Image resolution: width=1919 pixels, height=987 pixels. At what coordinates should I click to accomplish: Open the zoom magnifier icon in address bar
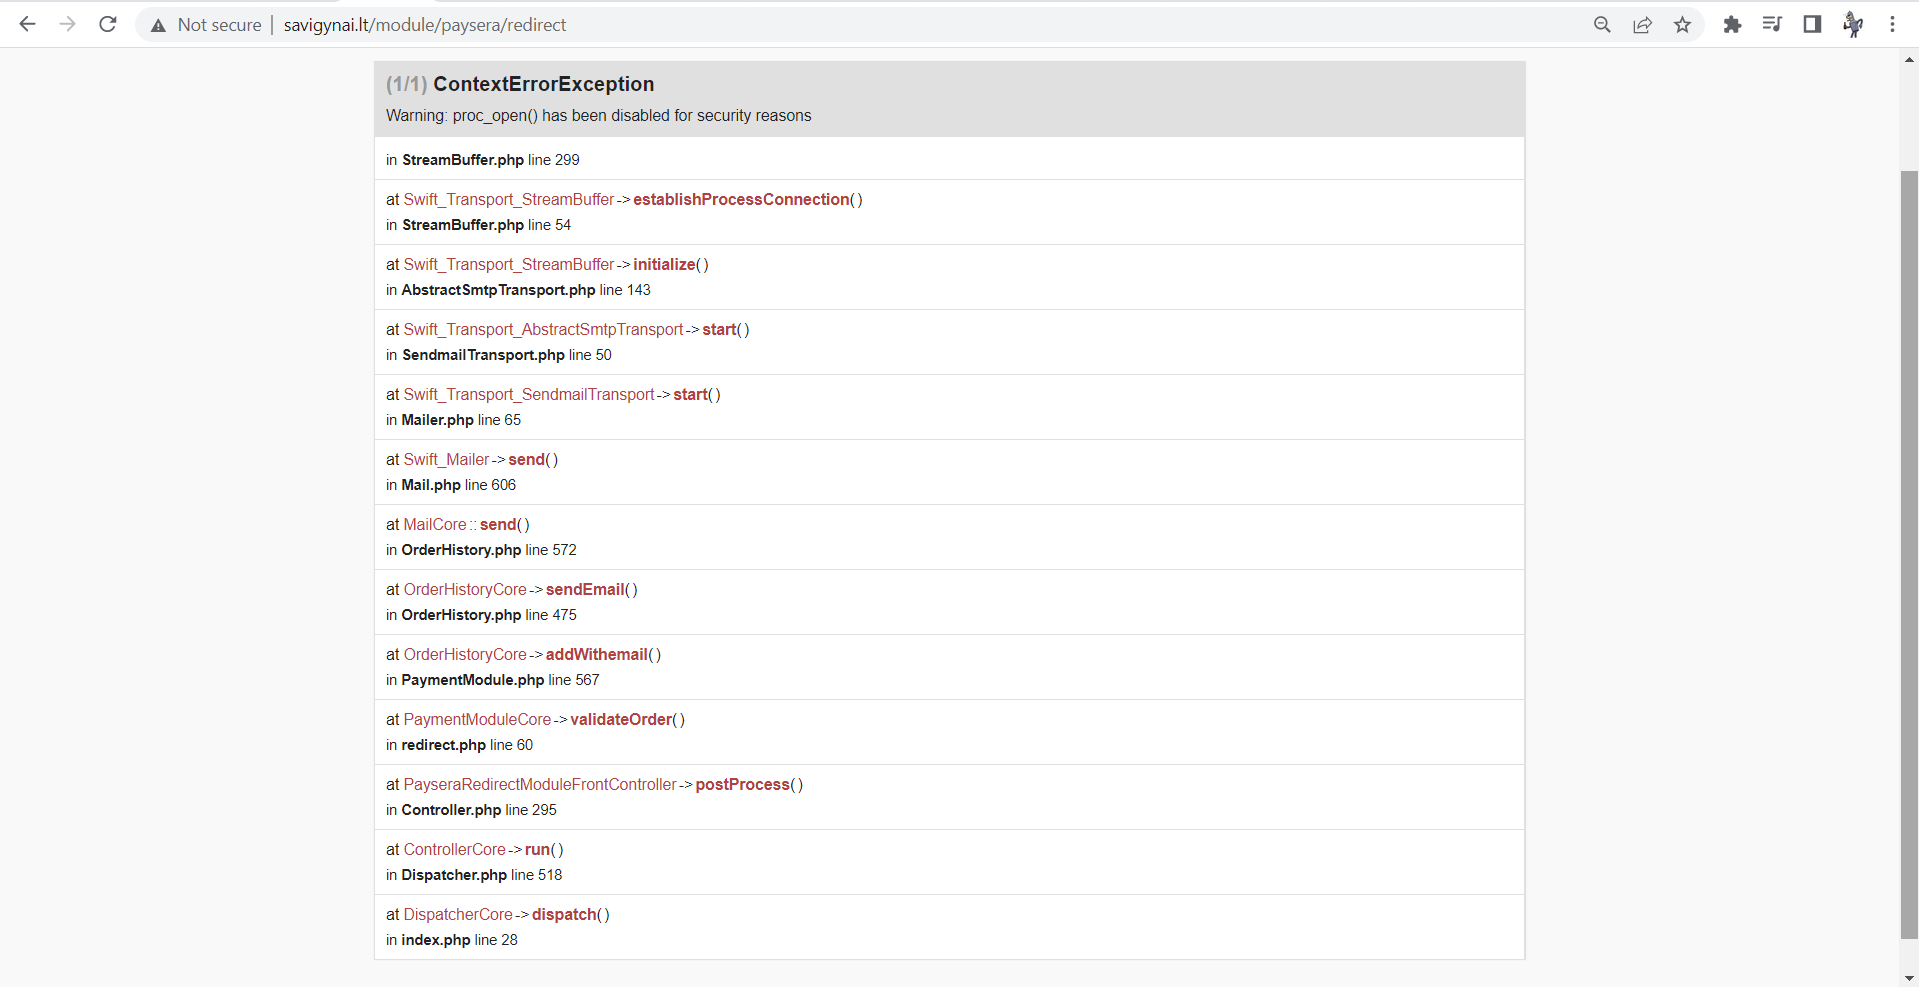coord(1602,25)
